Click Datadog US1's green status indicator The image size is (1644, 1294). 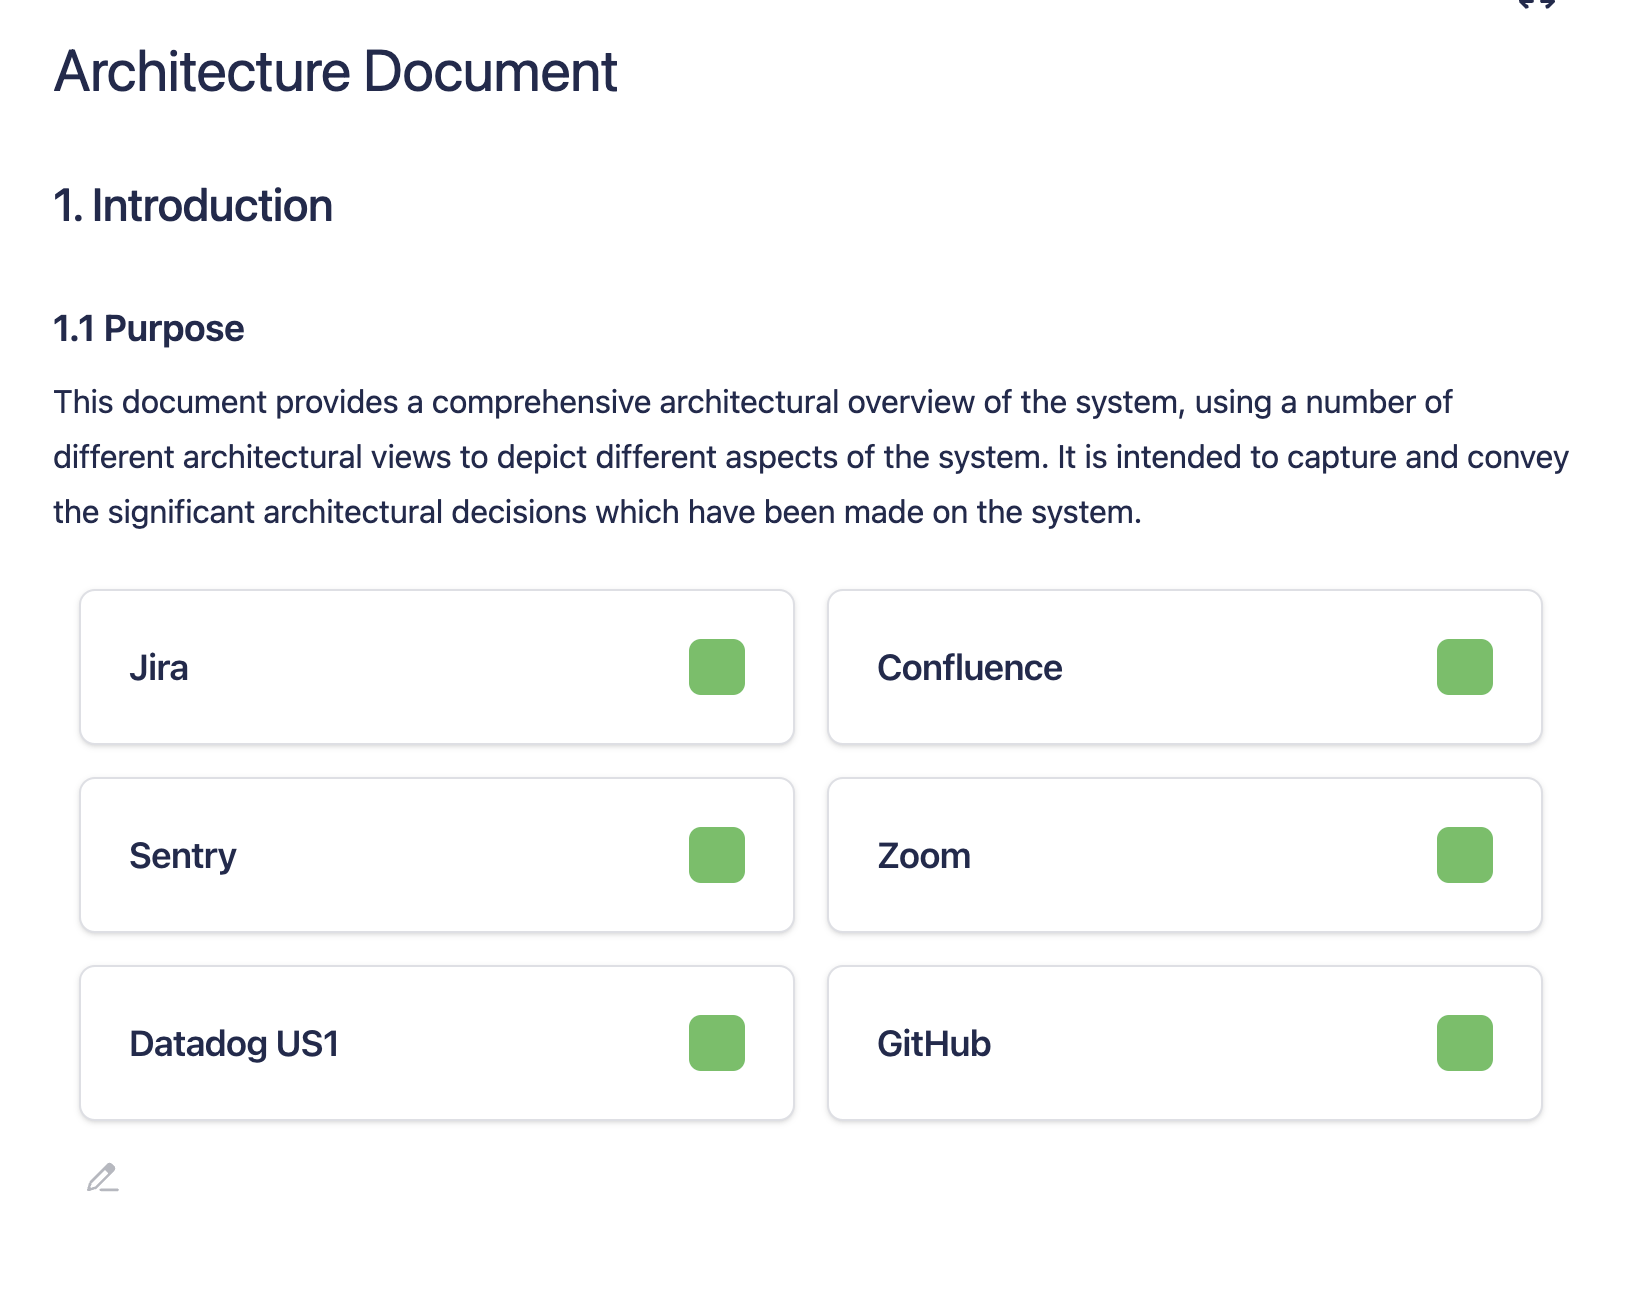click(716, 1043)
